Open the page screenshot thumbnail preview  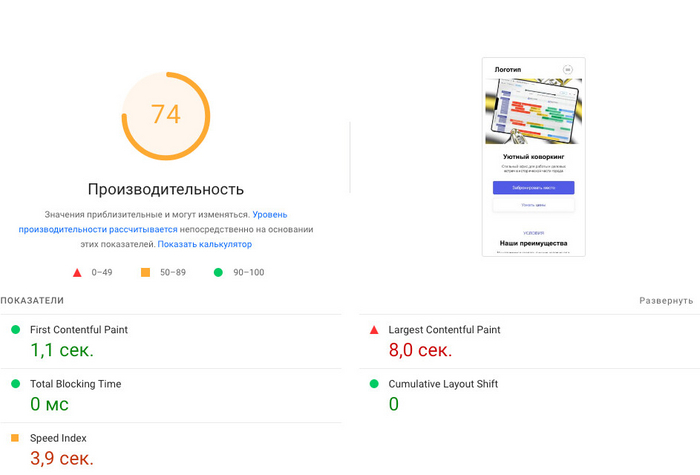(x=533, y=157)
